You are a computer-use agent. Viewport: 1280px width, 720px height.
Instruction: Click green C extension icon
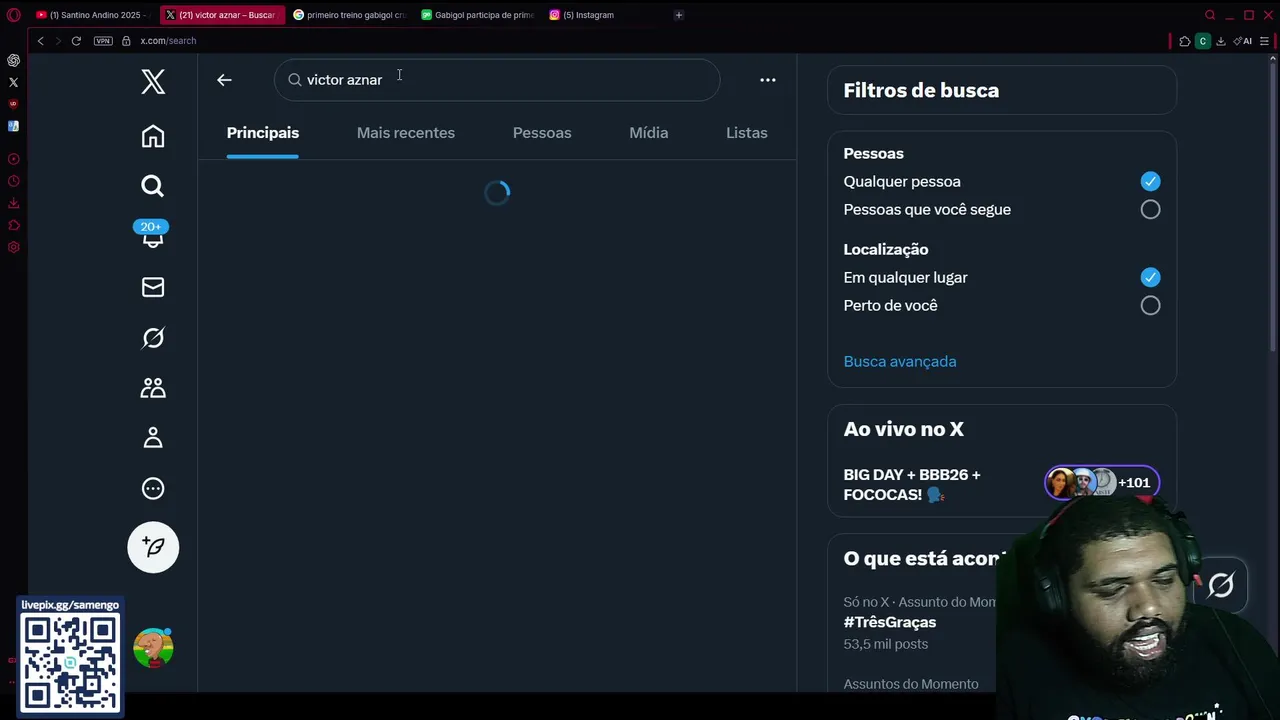coord(1203,41)
